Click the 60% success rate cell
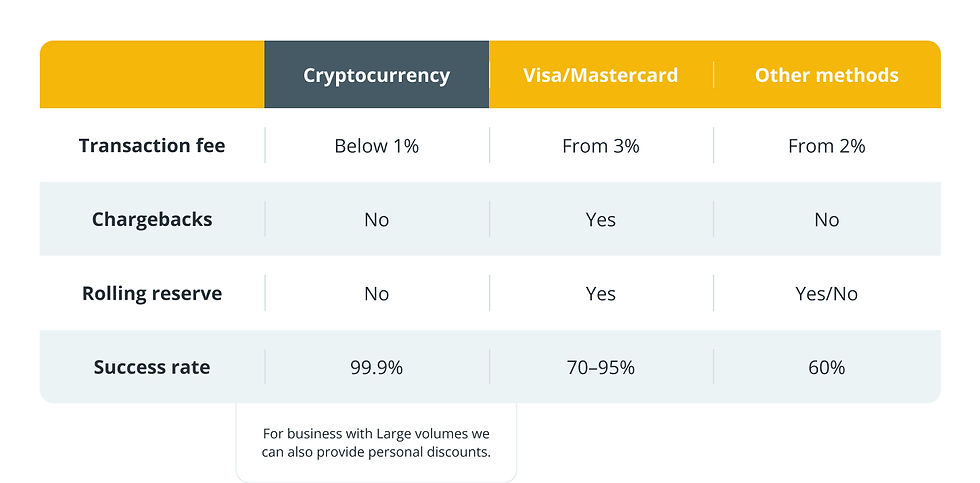Image resolution: width=980 pixels, height=483 pixels. 826,367
